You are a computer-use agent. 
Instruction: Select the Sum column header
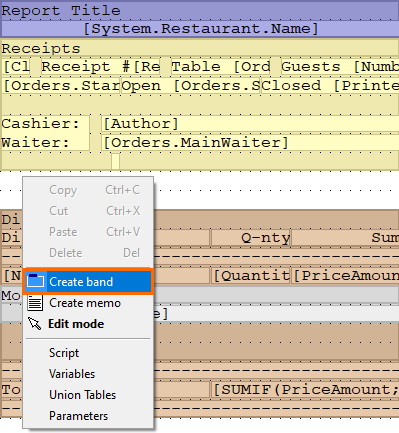(346, 238)
